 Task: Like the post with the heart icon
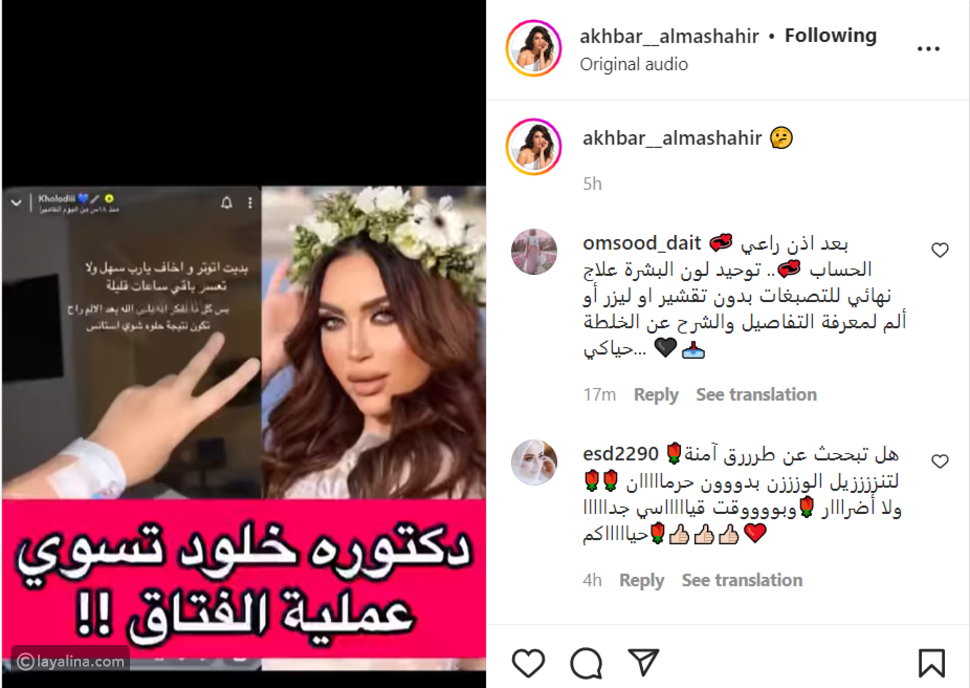point(528,663)
